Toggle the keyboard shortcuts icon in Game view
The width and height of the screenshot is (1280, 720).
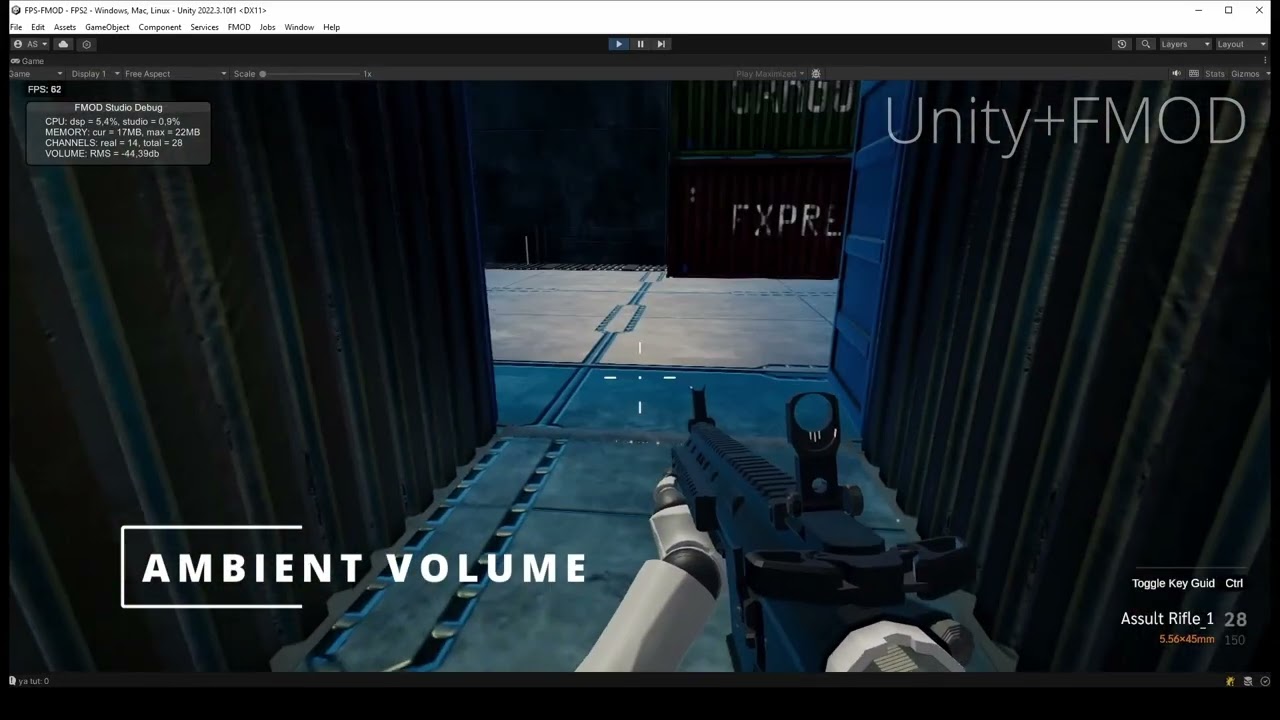click(1192, 74)
